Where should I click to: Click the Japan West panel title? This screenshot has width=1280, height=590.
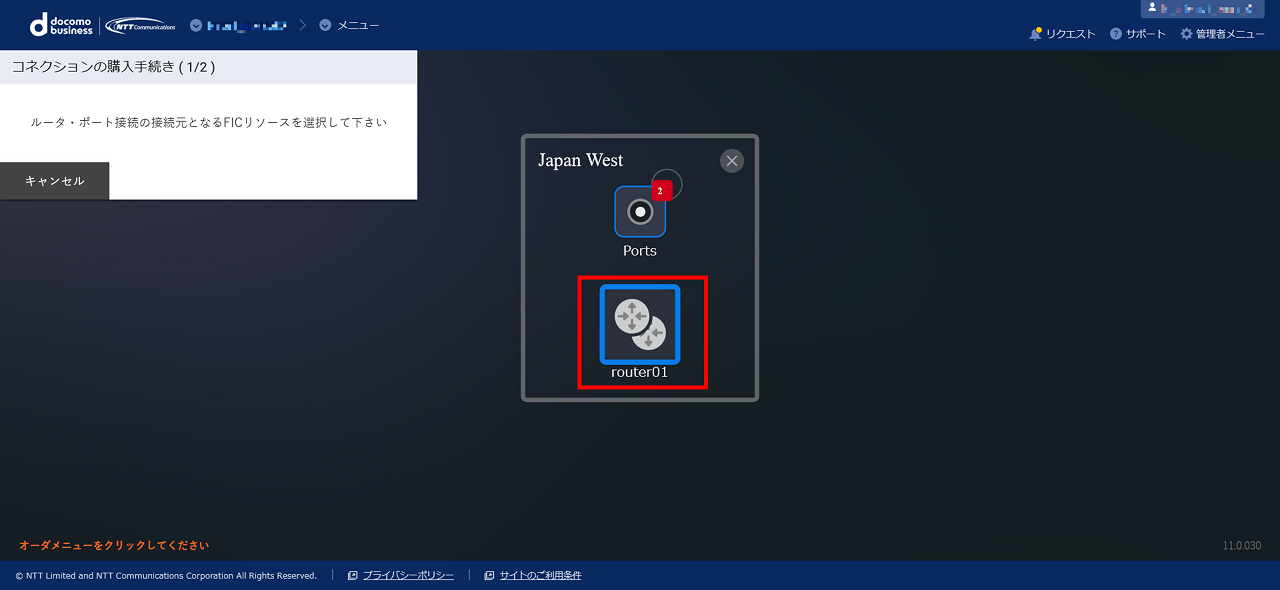[580, 160]
